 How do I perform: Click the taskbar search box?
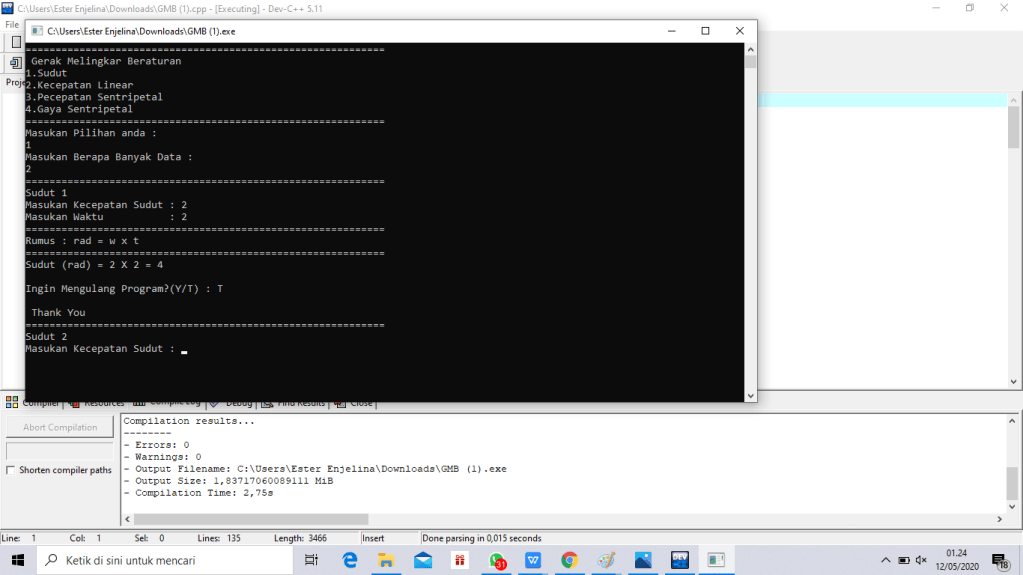165,560
